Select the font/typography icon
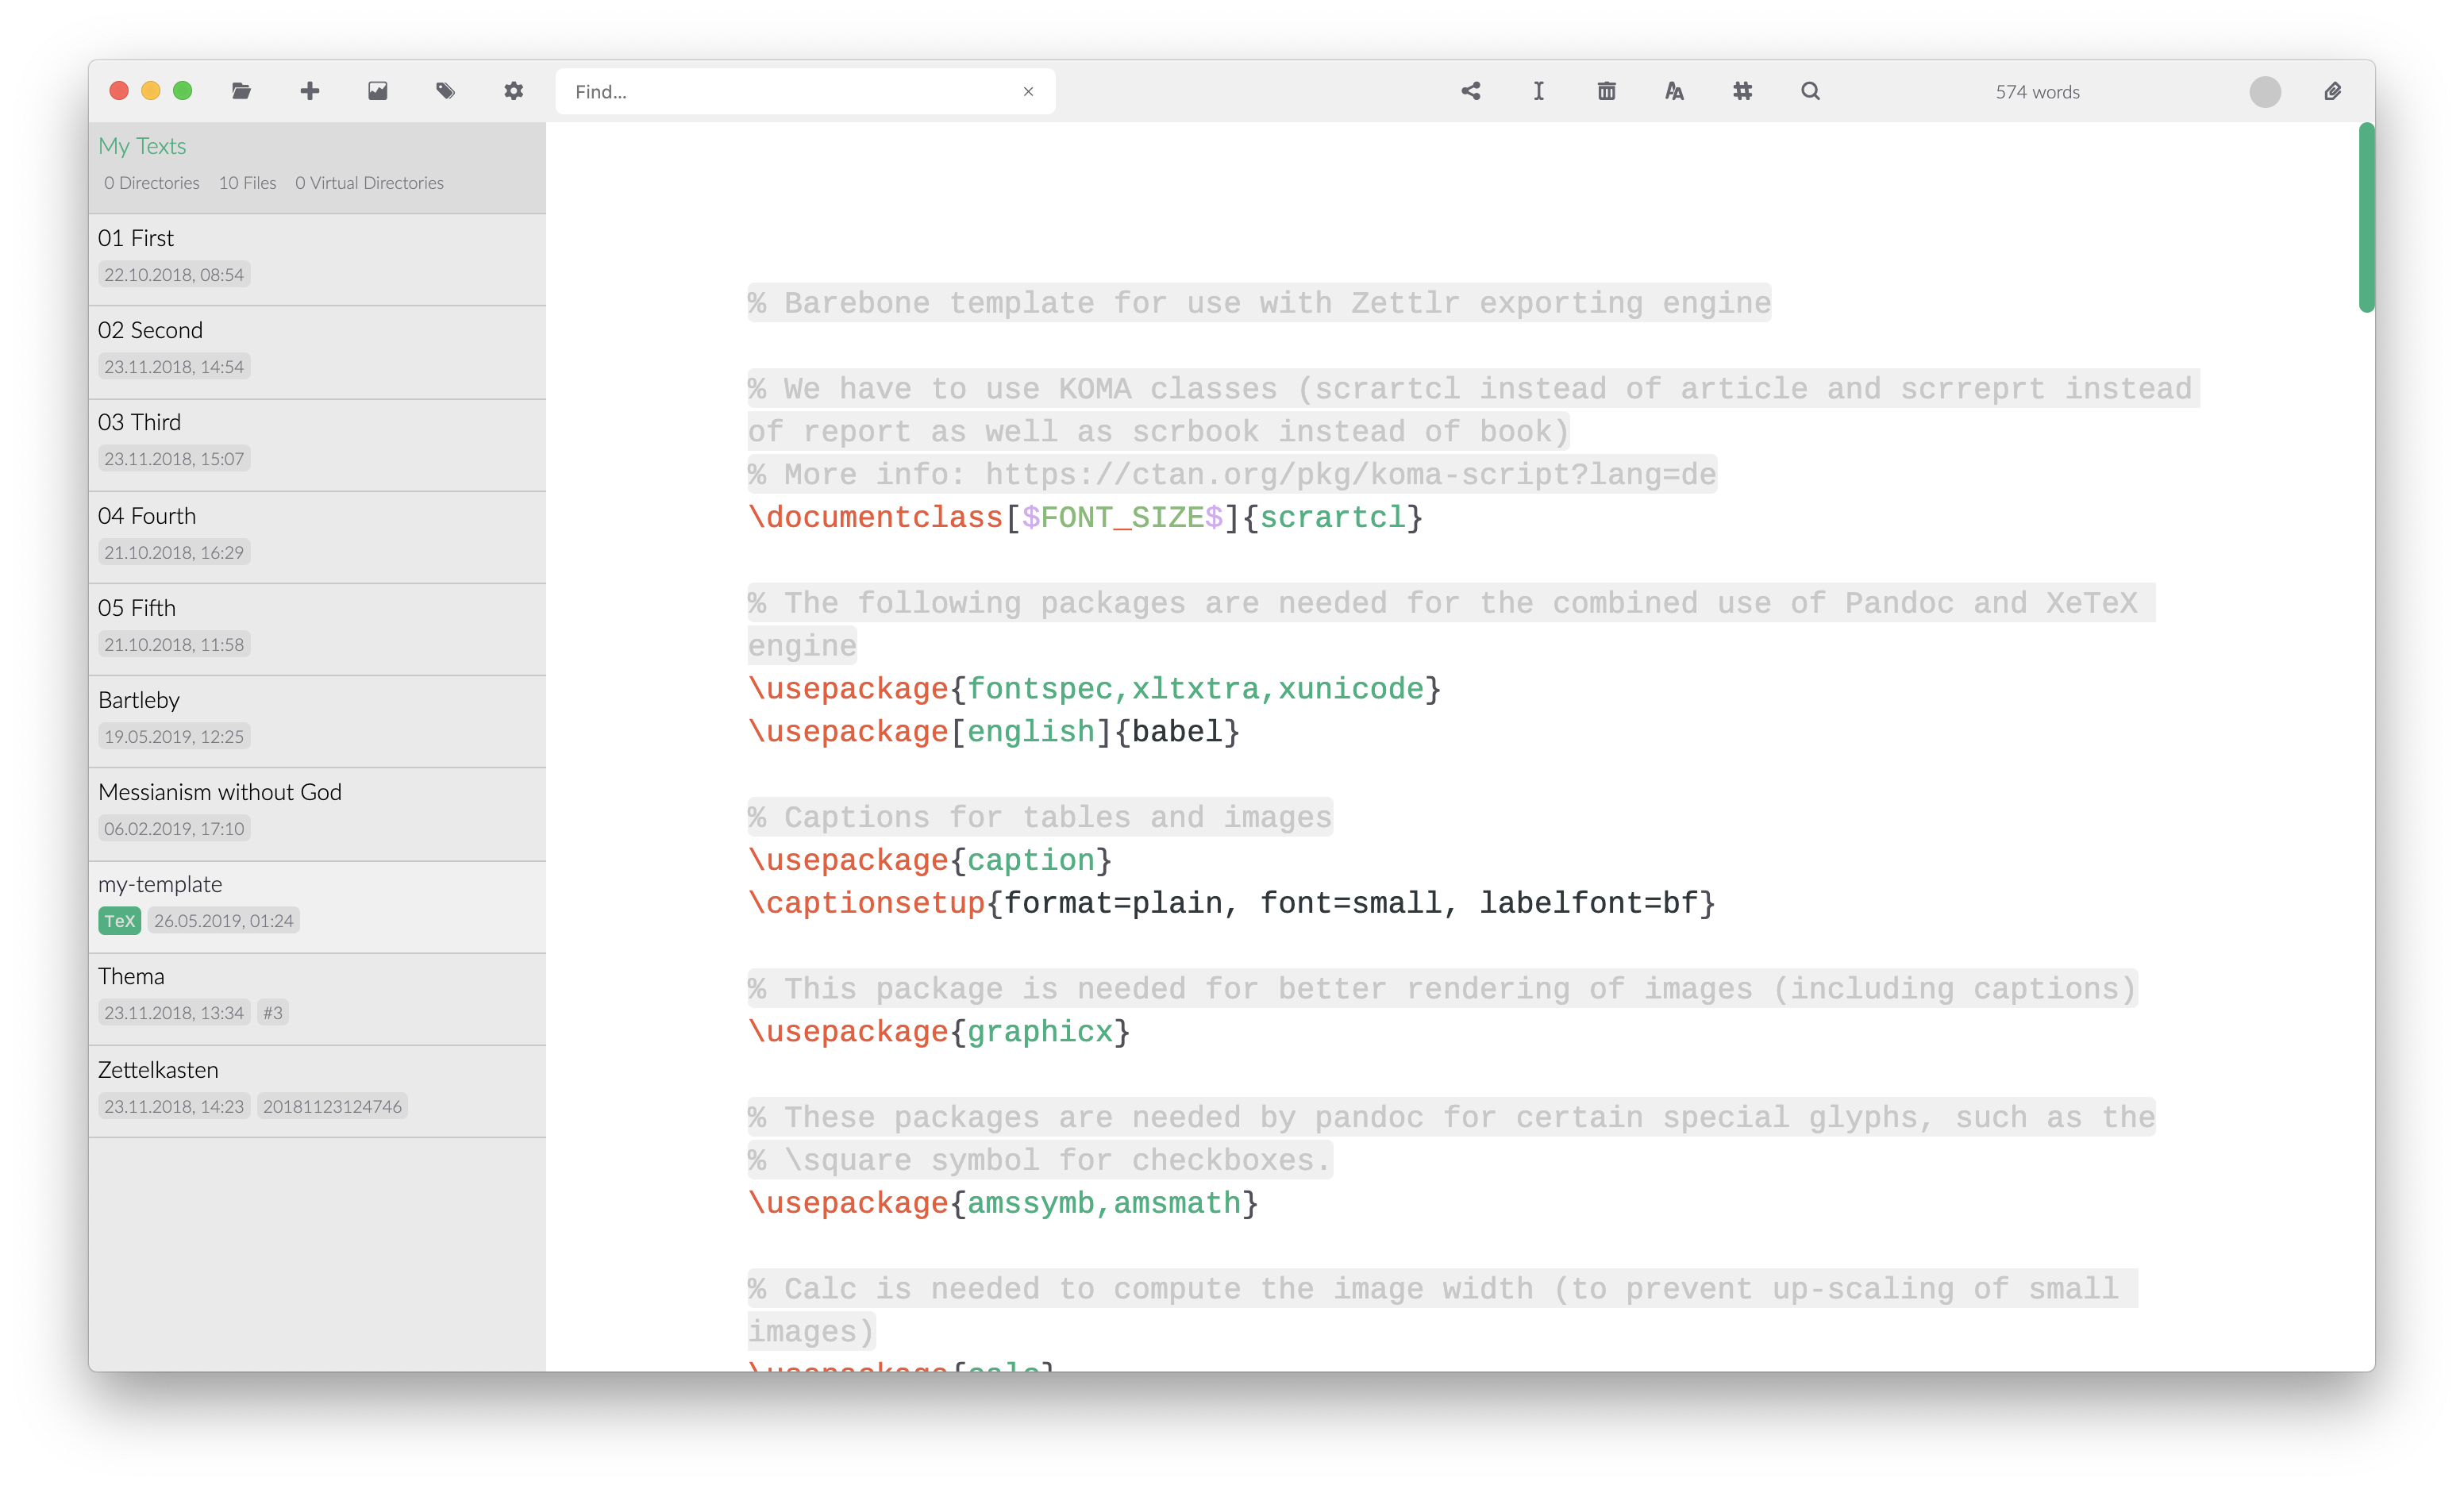Screen dimensions: 2464x1489 point(1674,90)
